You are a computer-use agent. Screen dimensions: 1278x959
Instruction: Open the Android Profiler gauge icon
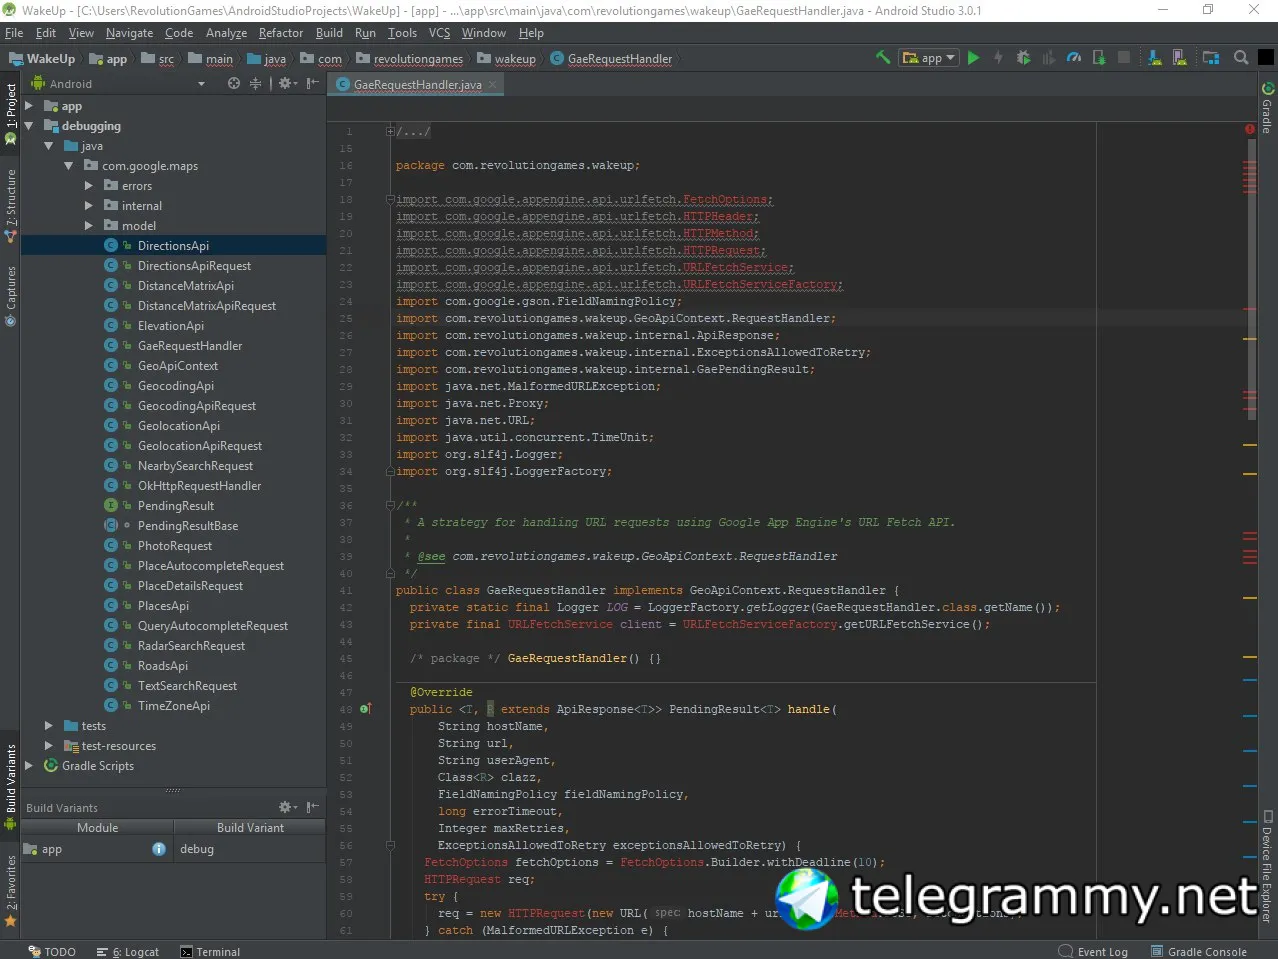tap(1073, 58)
